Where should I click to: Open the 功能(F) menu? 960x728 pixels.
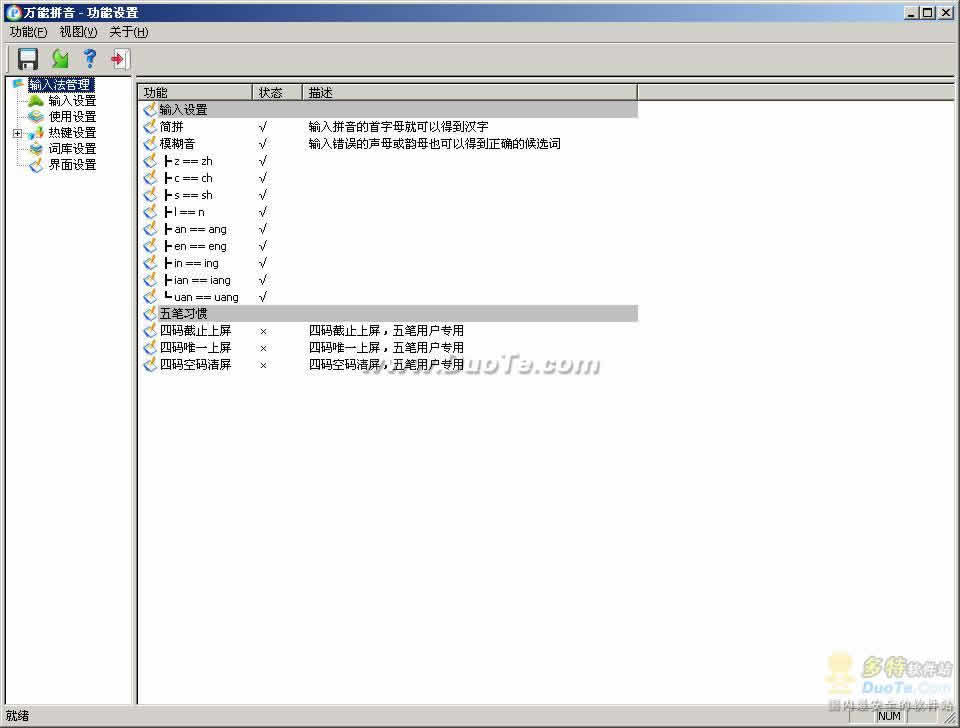click(x=28, y=32)
